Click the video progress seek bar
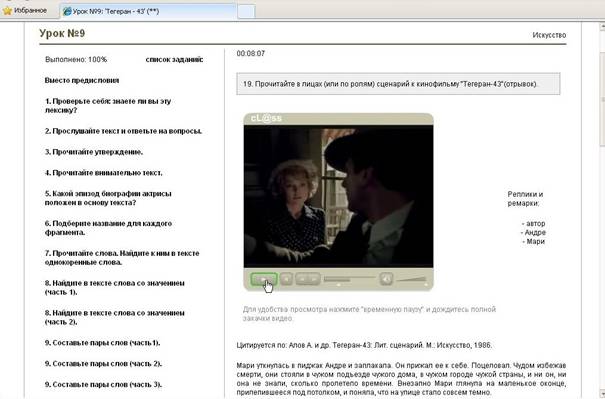Viewport: 605px width, 399px height. click(349, 278)
